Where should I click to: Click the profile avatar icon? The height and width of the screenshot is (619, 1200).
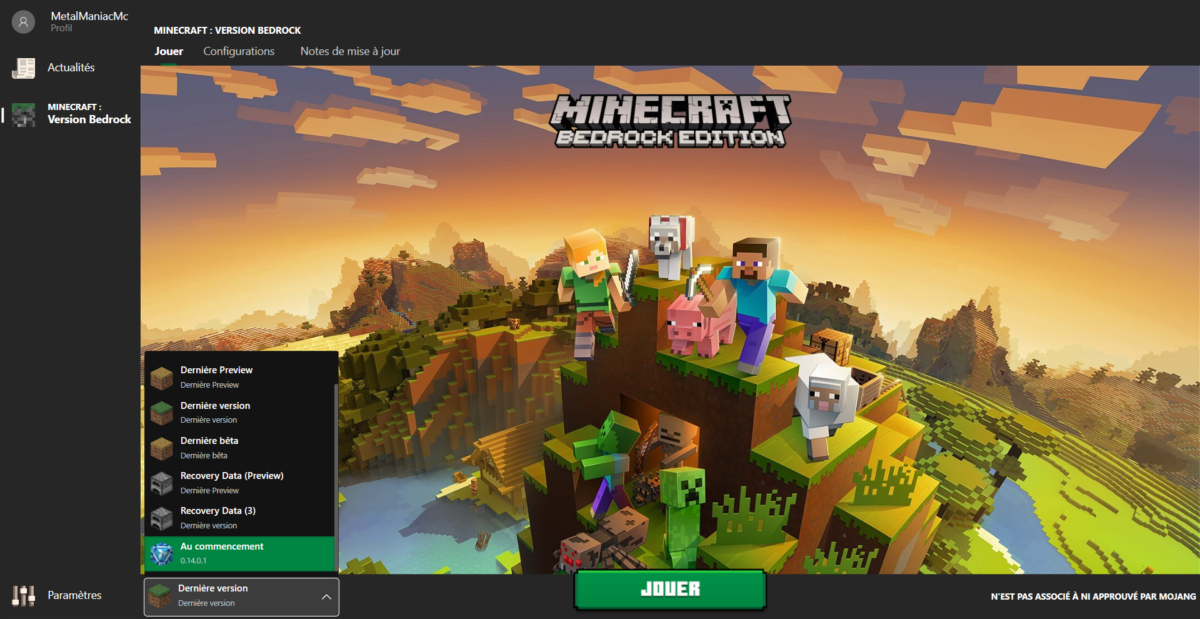(22, 21)
